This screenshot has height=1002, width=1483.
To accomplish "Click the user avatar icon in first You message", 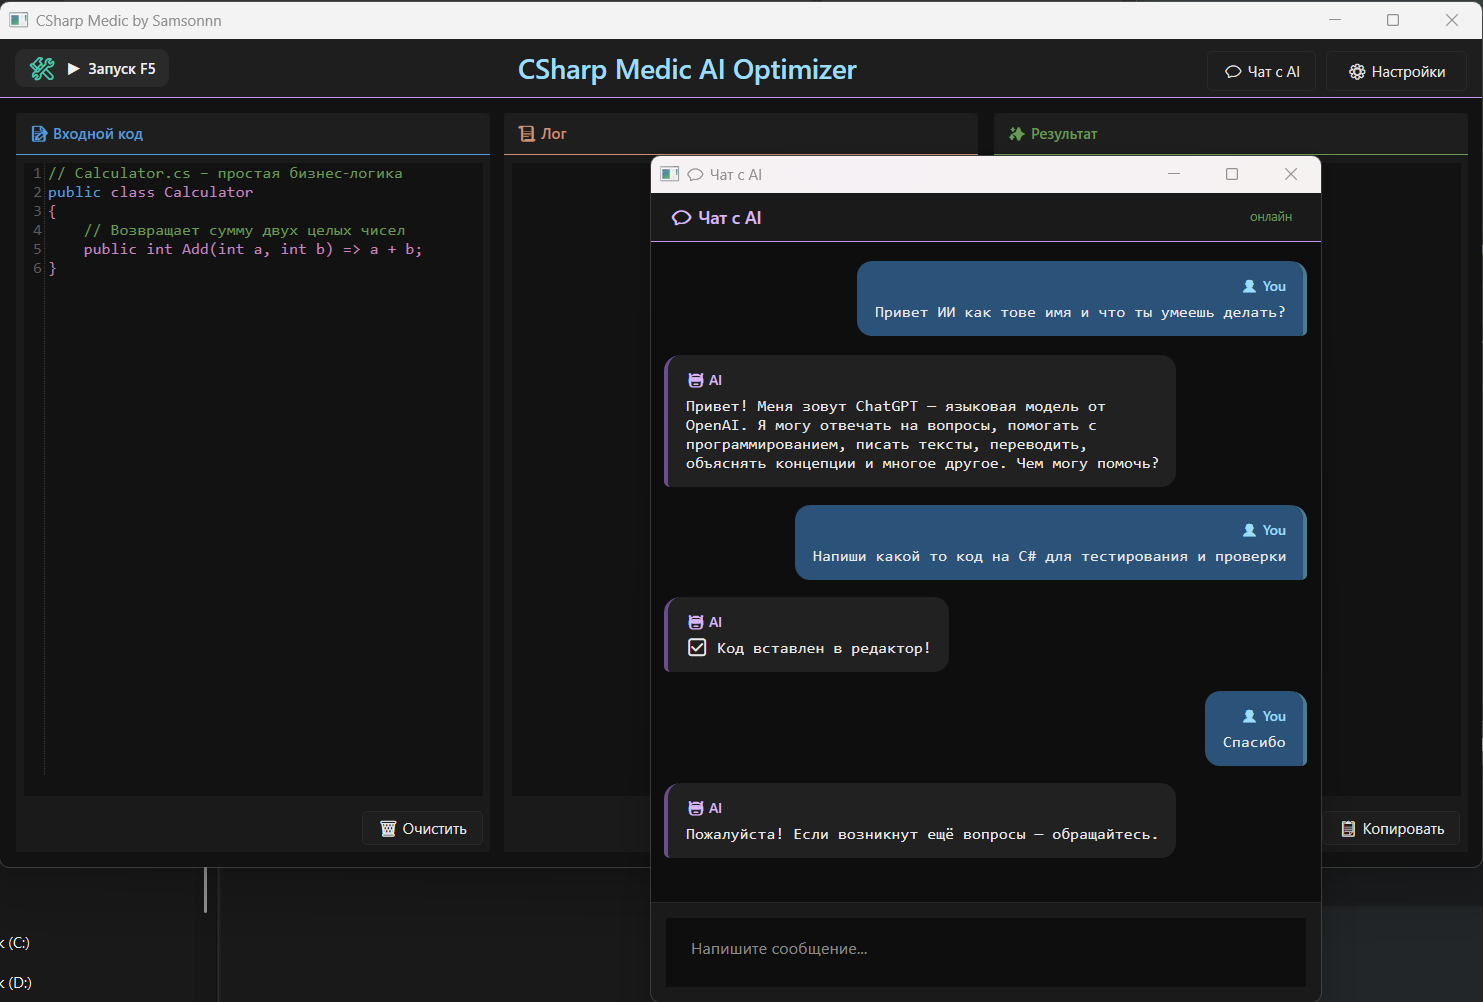I will click(x=1249, y=286).
